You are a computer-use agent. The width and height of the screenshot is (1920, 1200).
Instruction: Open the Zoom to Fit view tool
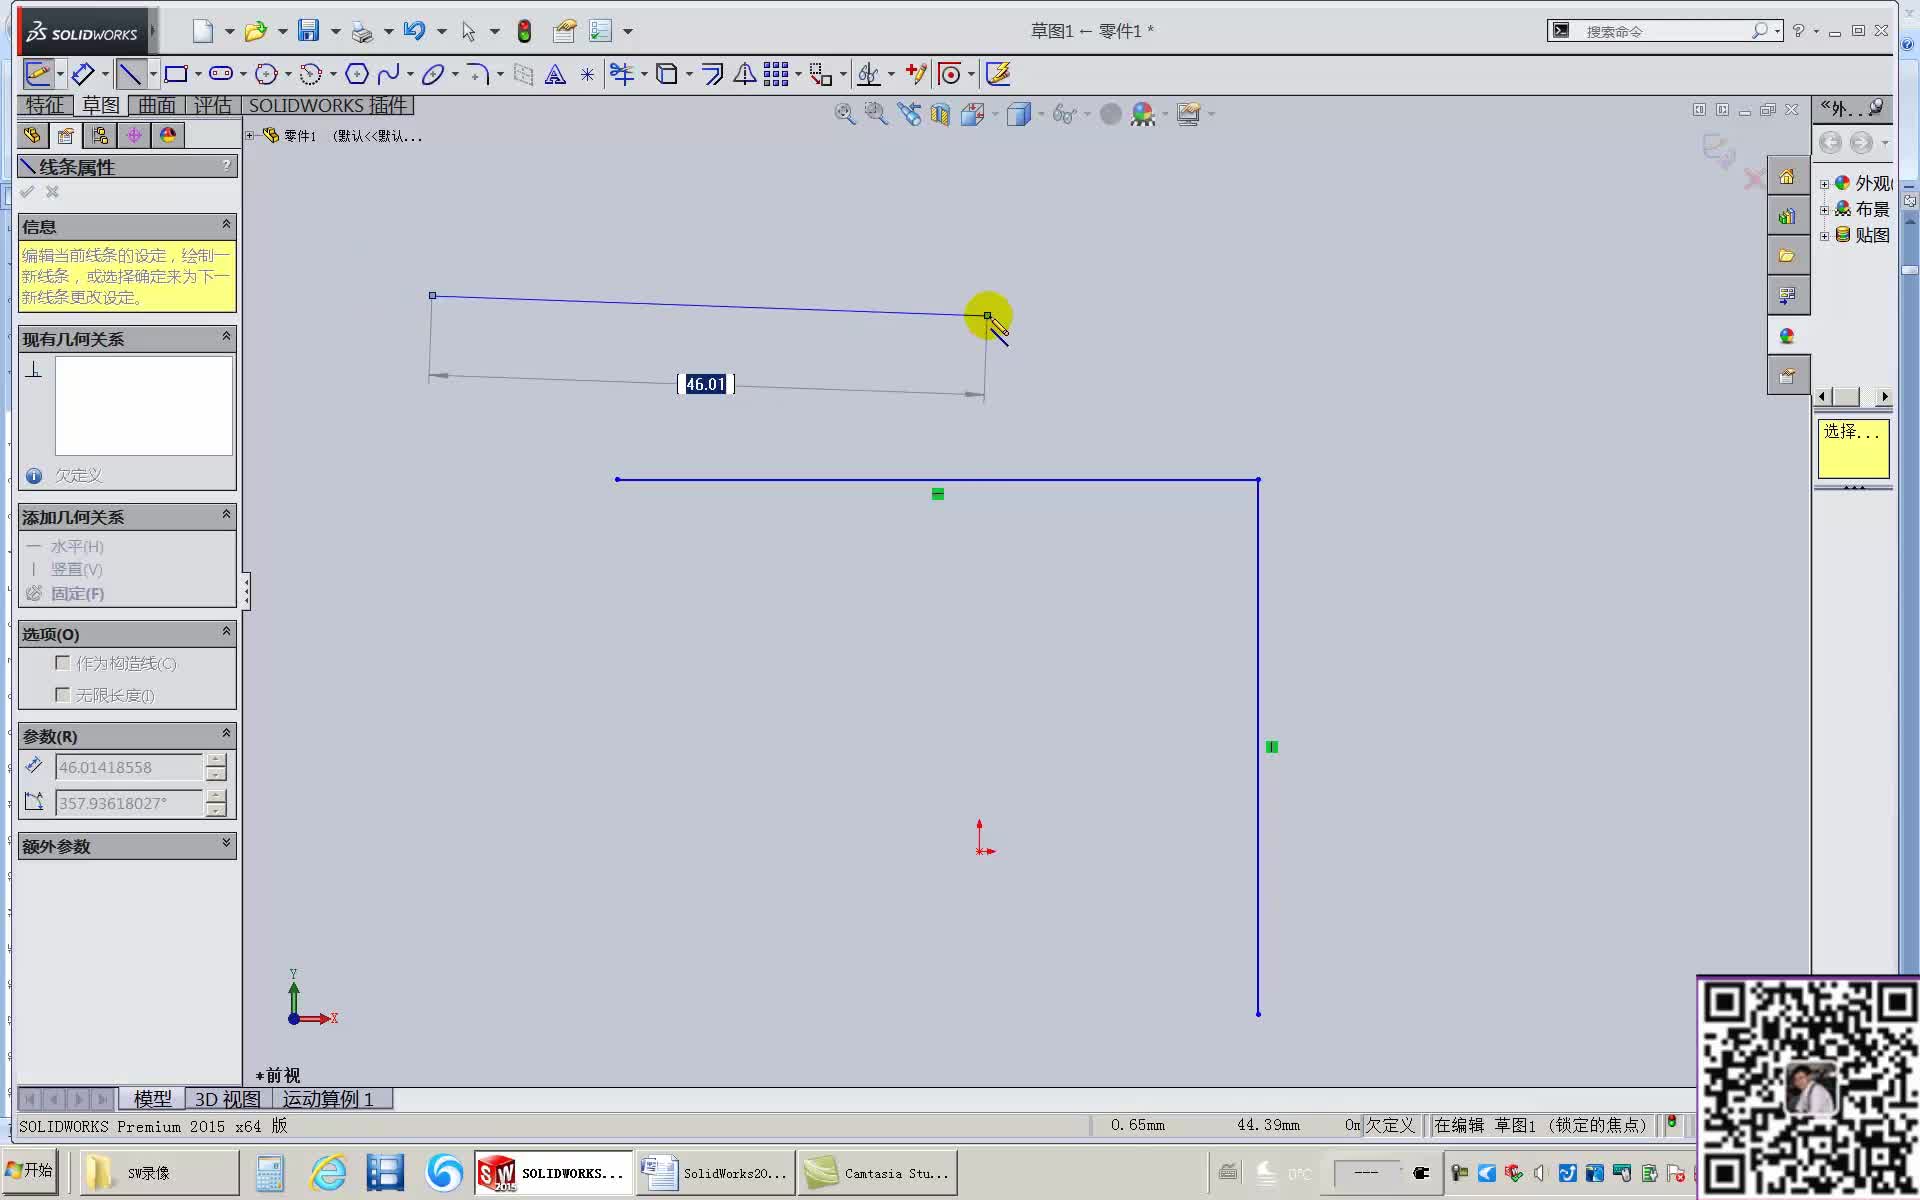click(x=845, y=113)
